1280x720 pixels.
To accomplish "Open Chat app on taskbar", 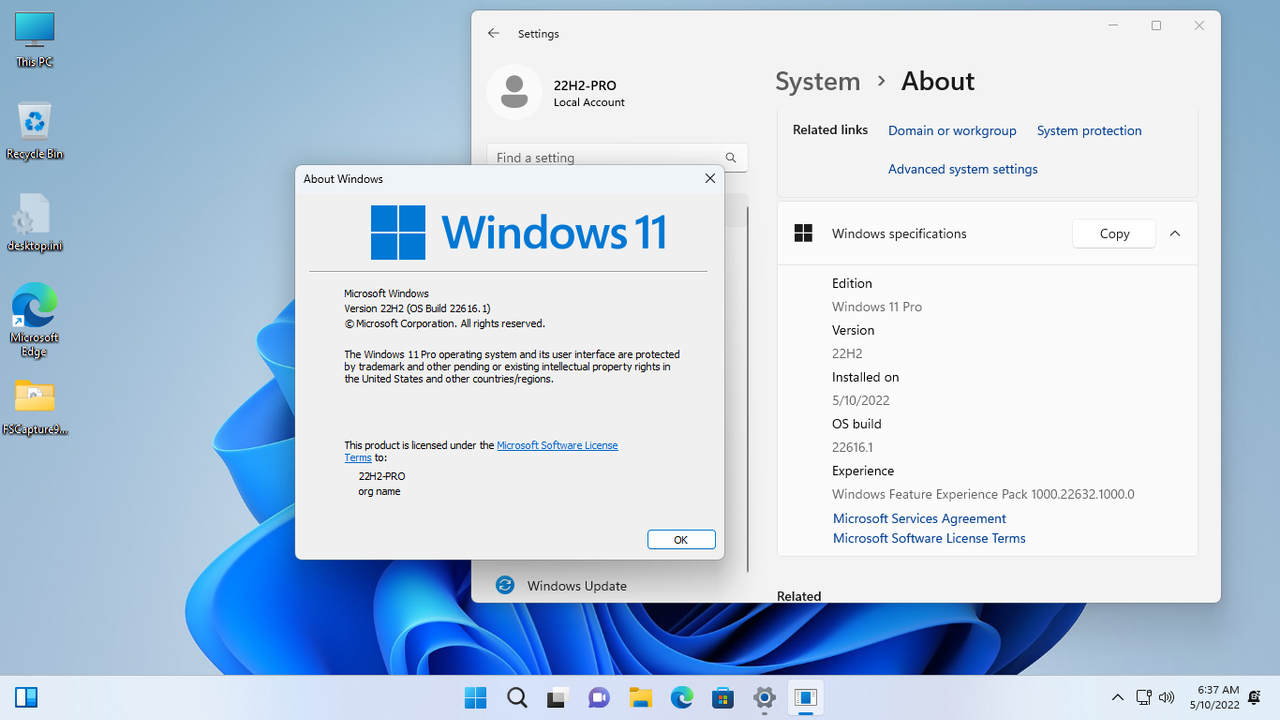I will pyautogui.click(x=599, y=697).
